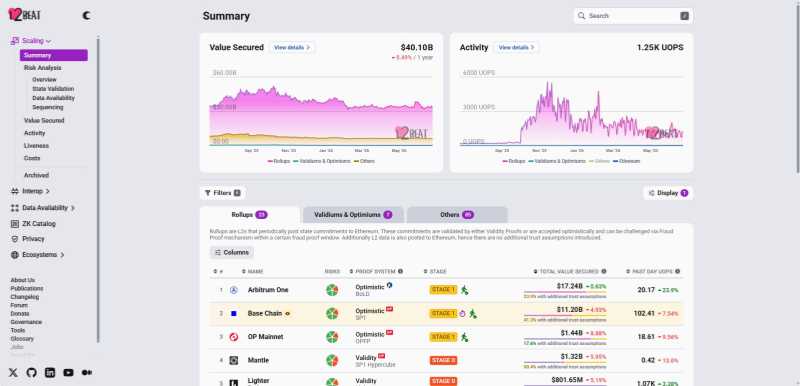800x386 pixels.
Task: Toggle Ethereum series in Activity legend
Action: click(627, 161)
